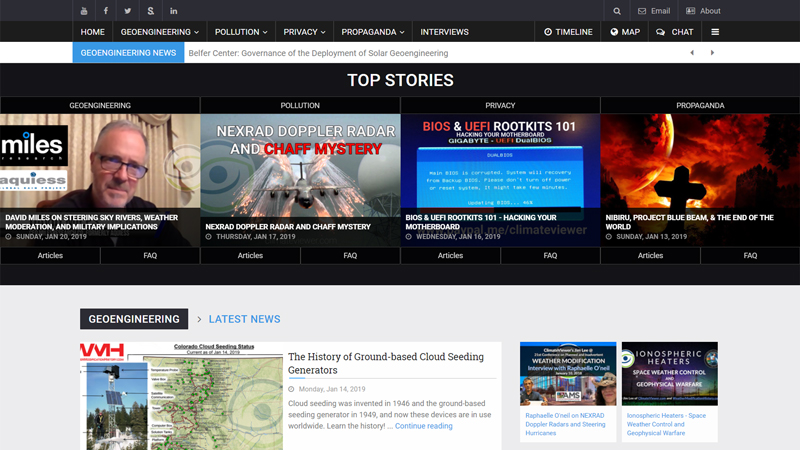This screenshot has height=450, width=800.
Task: Go to the HOME menu item
Action: (x=92, y=32)
